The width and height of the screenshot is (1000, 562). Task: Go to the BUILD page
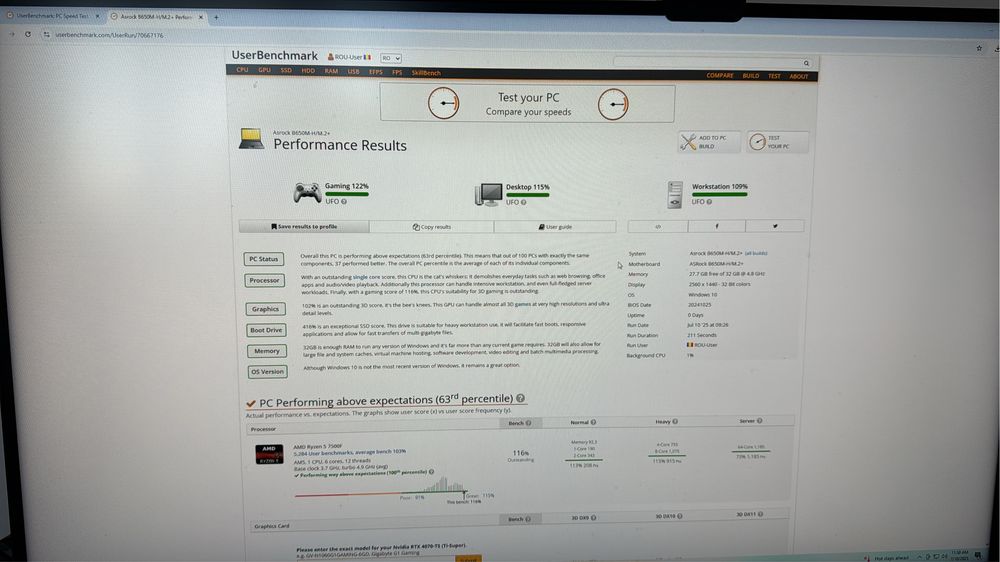pos(751,76)
